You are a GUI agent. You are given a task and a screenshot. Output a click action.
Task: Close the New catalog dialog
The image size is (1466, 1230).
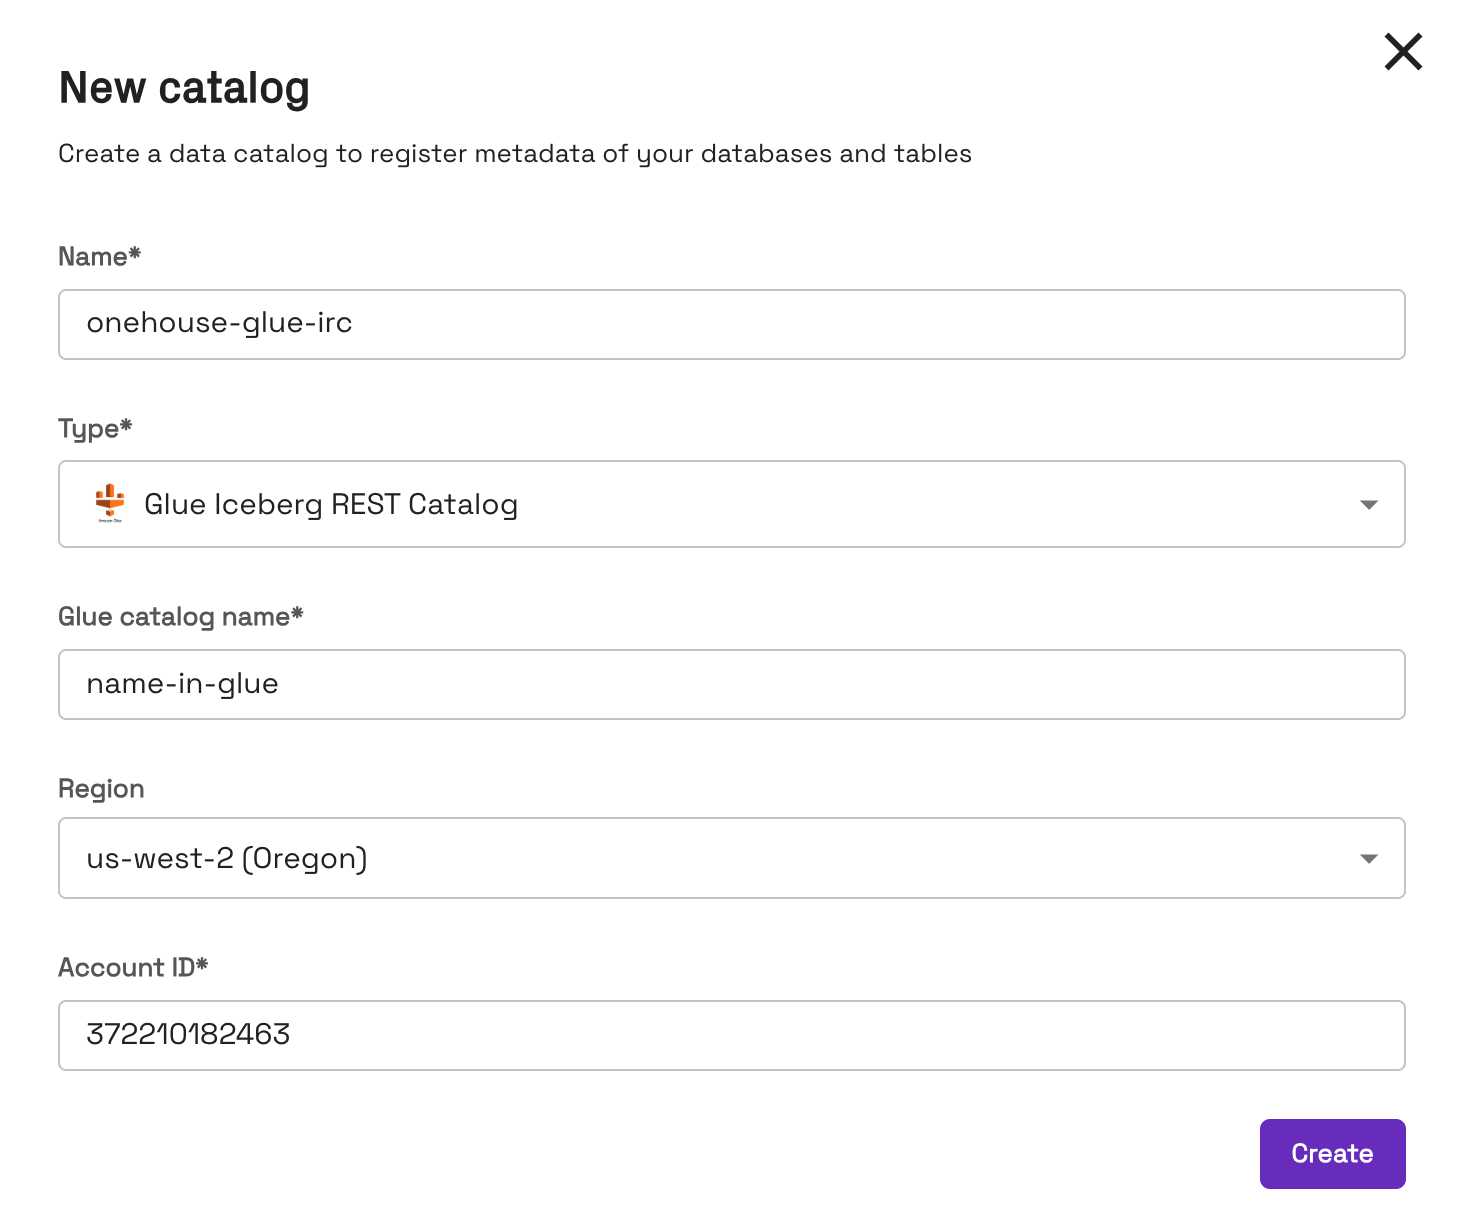tap(1403, 52)
